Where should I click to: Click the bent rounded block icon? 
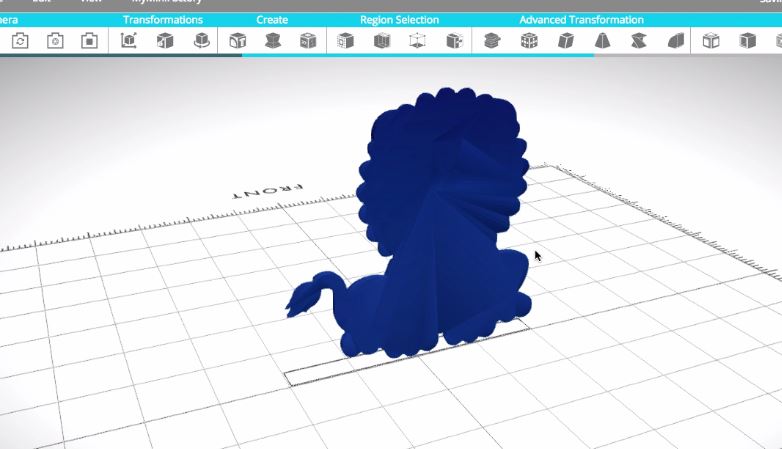click(x=676, y=40)
